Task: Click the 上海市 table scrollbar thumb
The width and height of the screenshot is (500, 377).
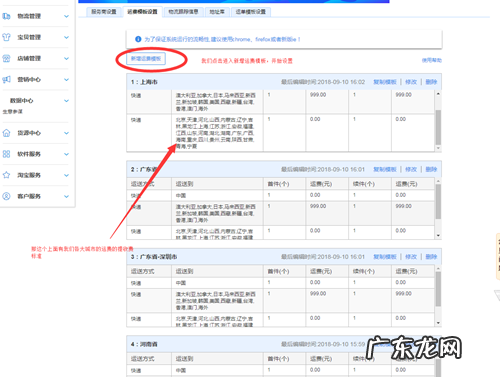Action: coord(438,128)
